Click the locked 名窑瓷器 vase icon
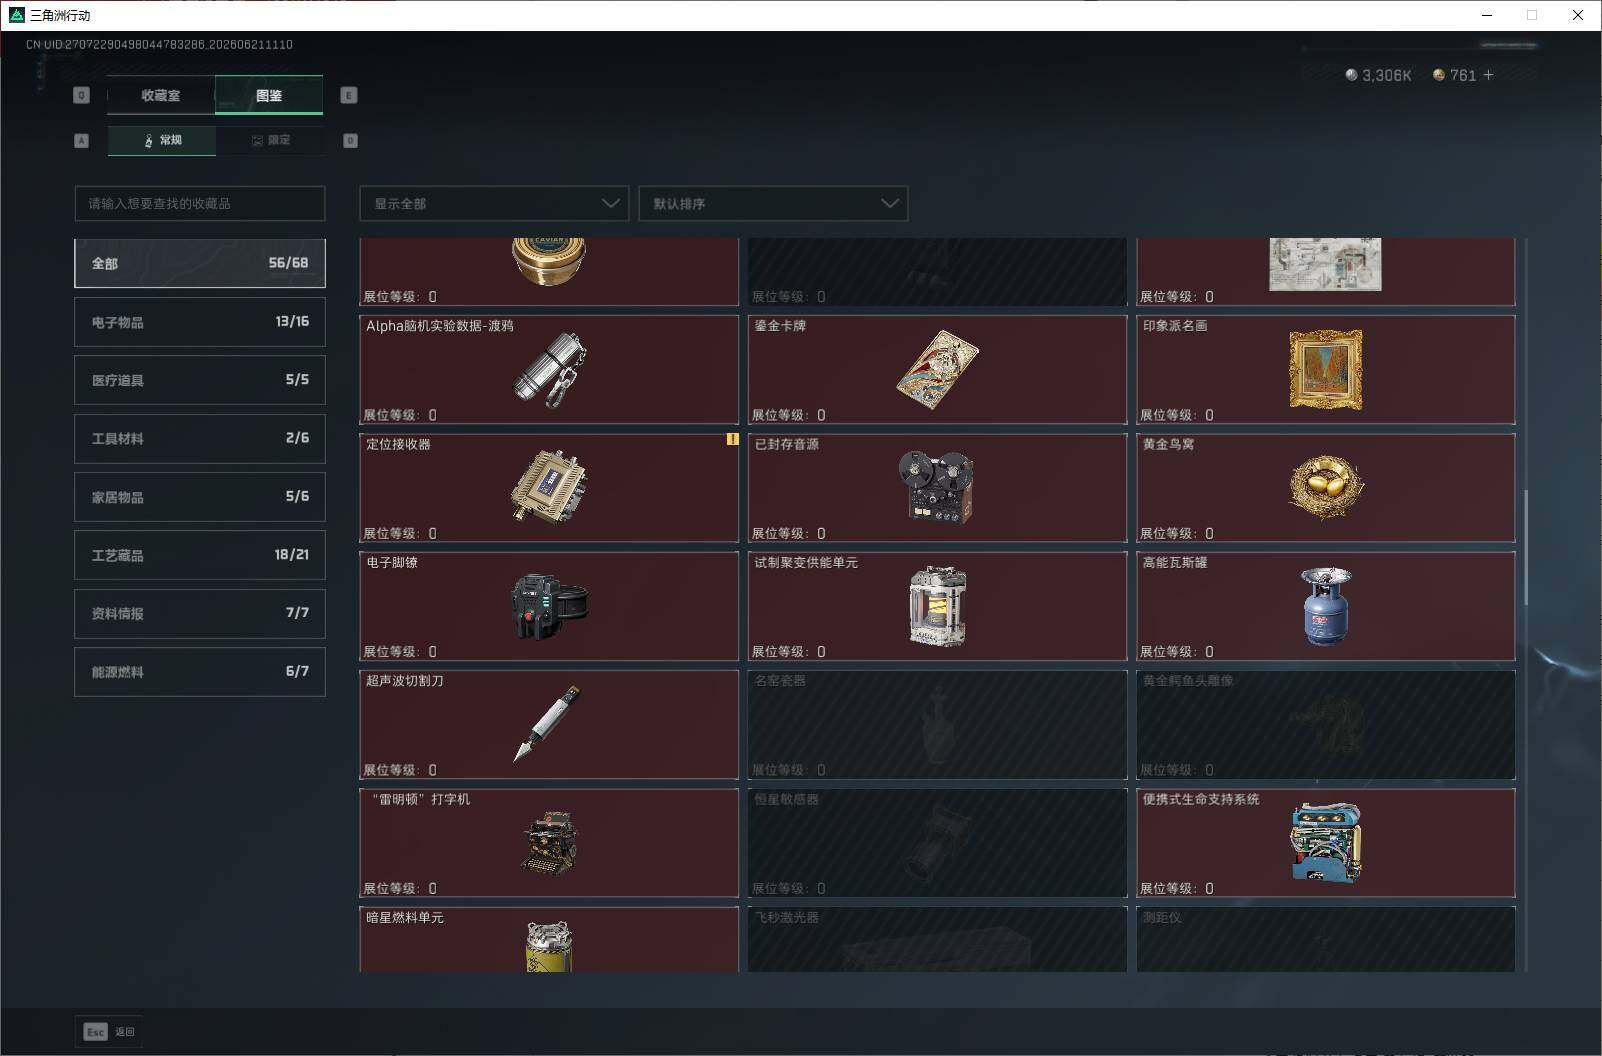Viewport: 1602px width, 1056px height. tap(937, 725)
